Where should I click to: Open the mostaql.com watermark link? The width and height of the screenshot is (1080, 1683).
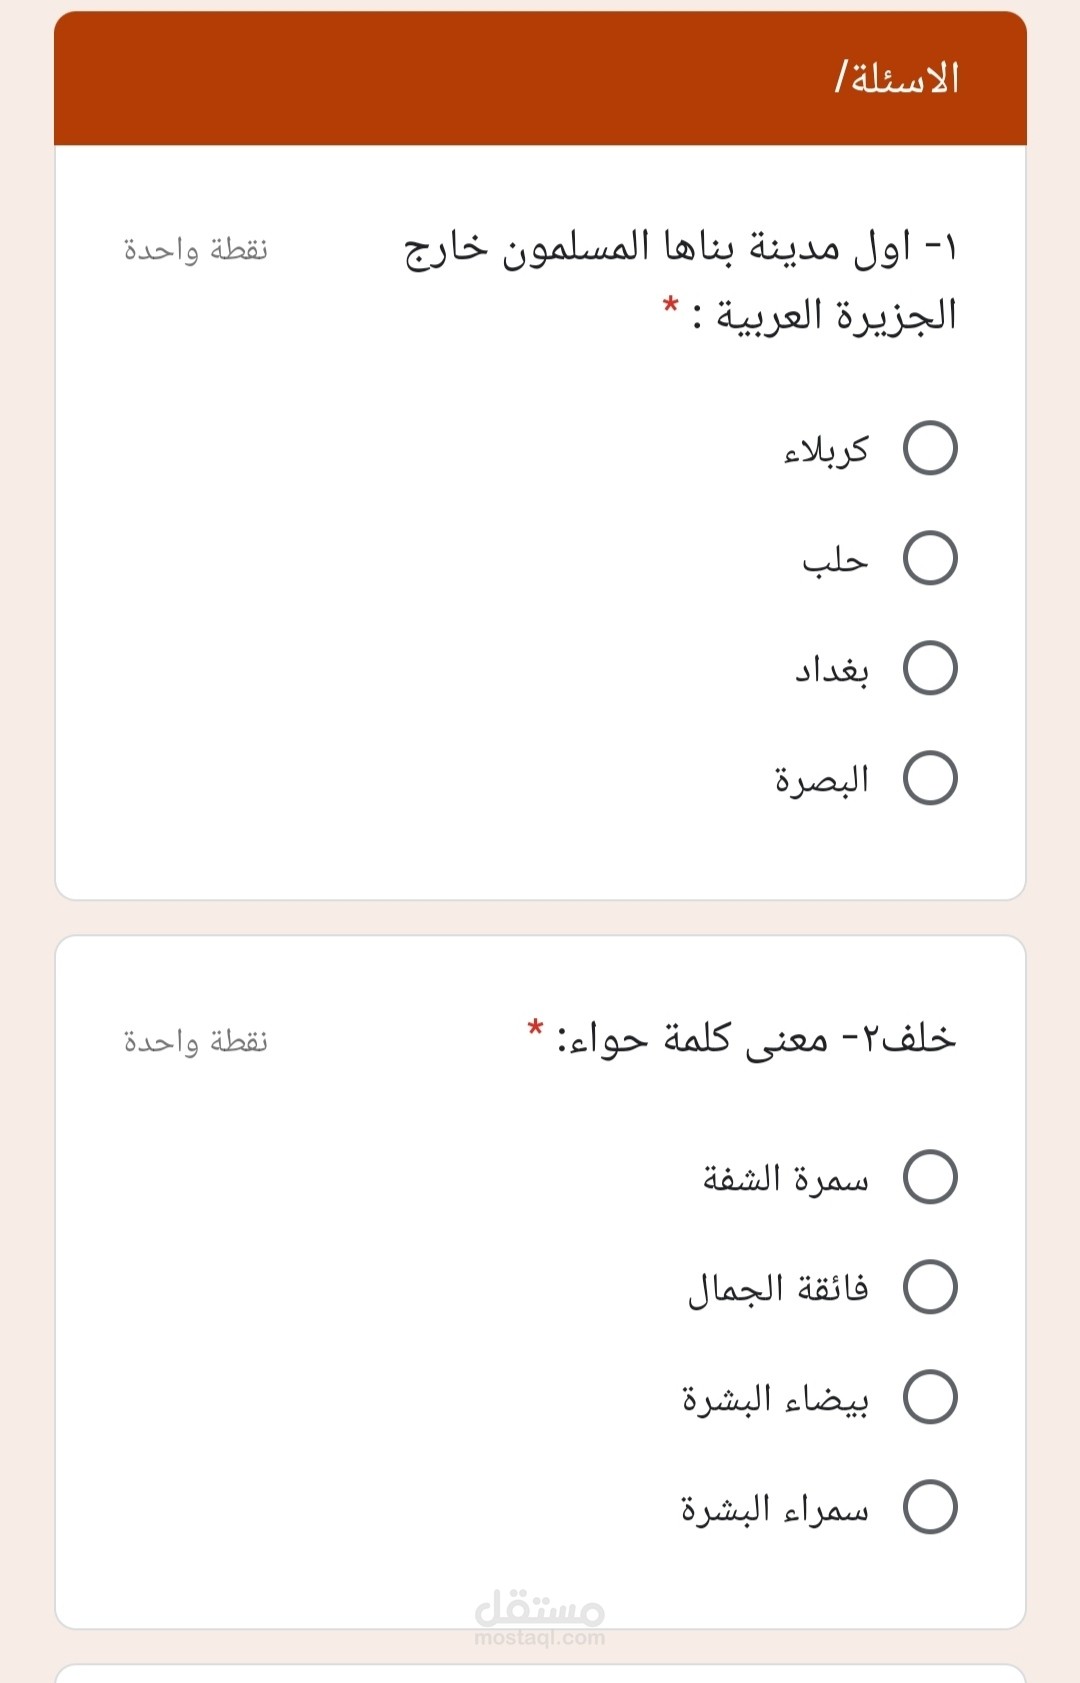coord(540,1638)
